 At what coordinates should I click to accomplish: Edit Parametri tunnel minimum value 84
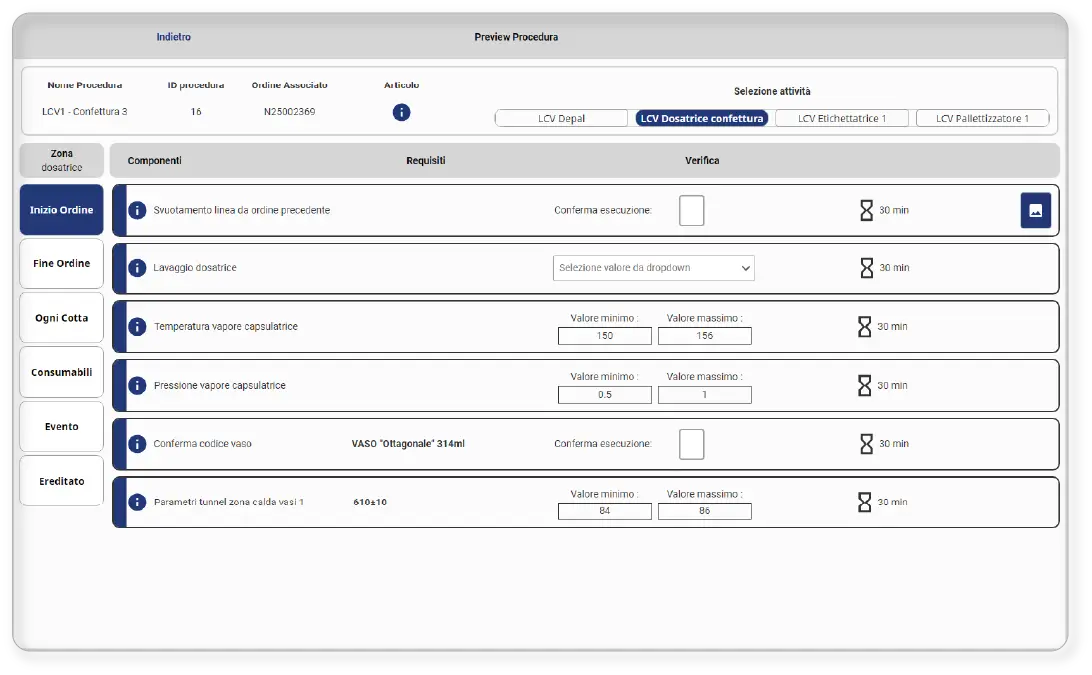pos(604,511)
